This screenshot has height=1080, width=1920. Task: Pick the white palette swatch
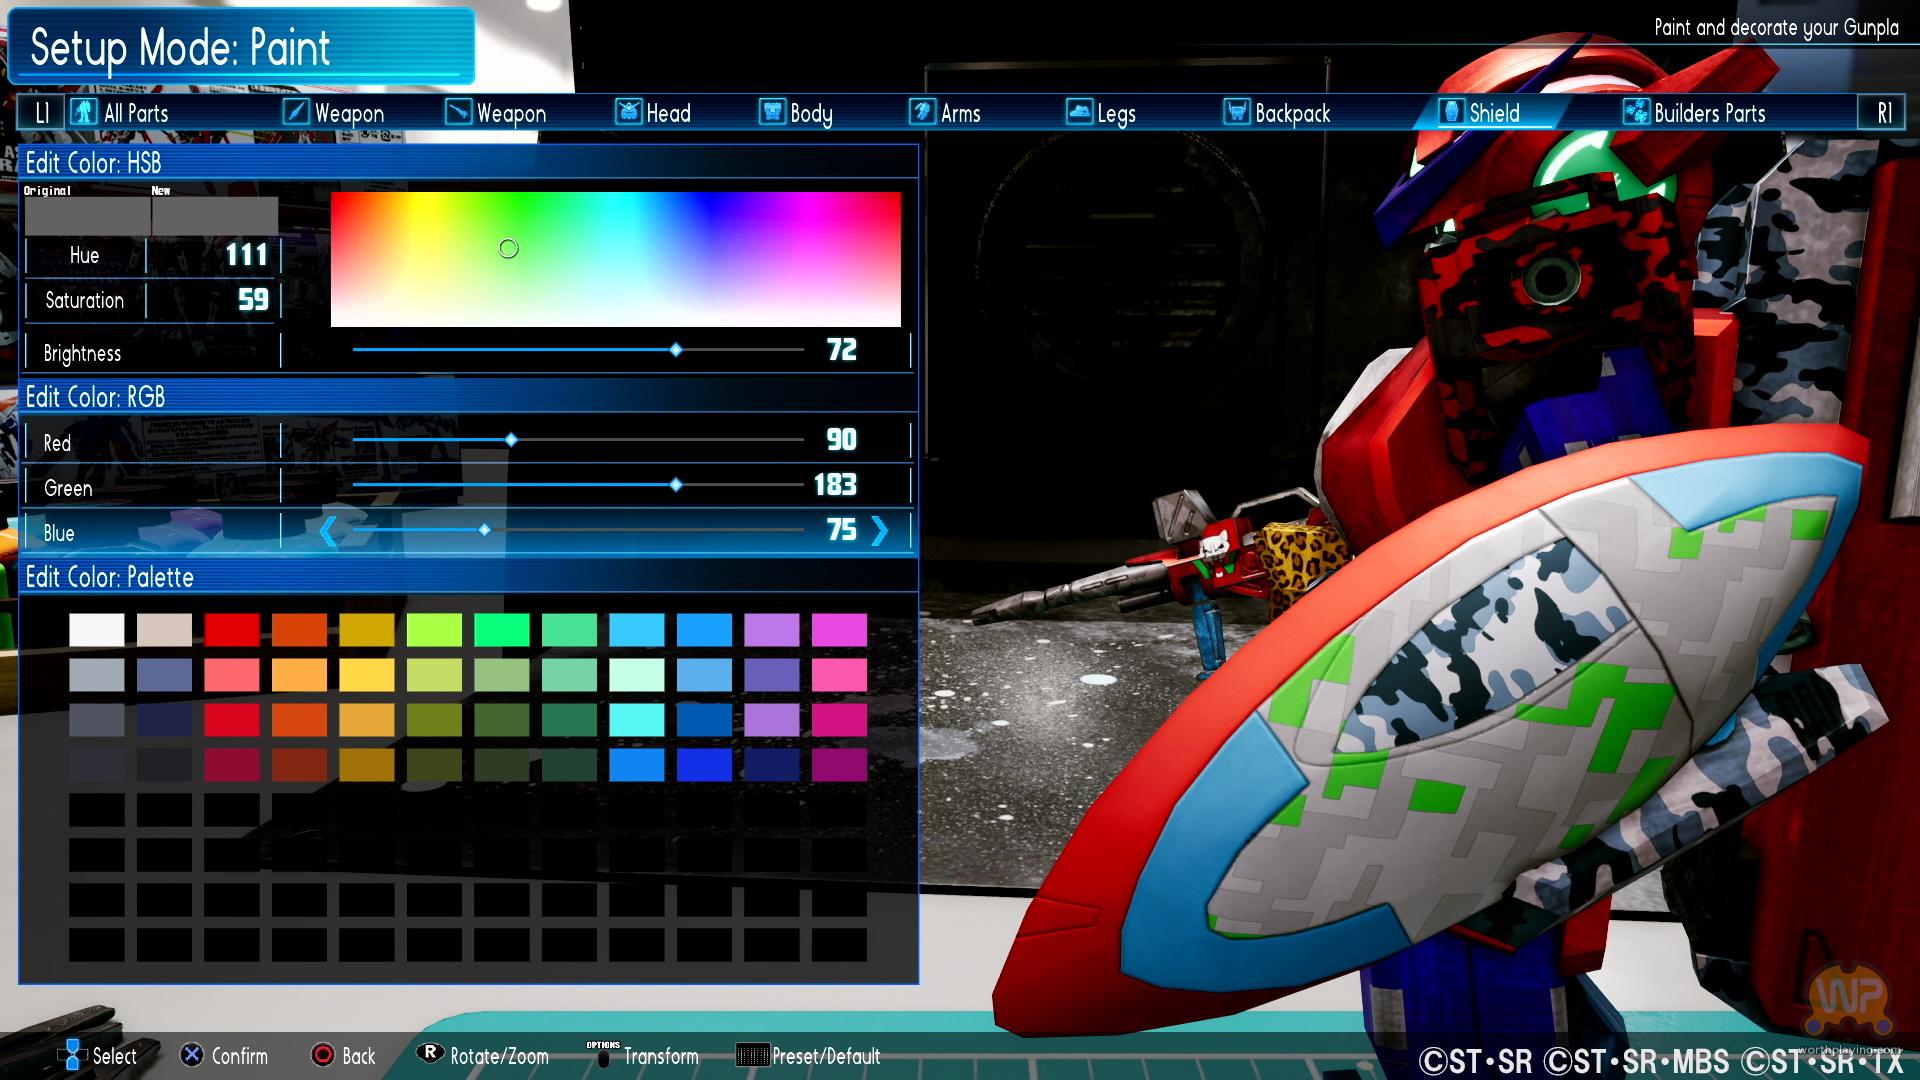pos(97,630)
